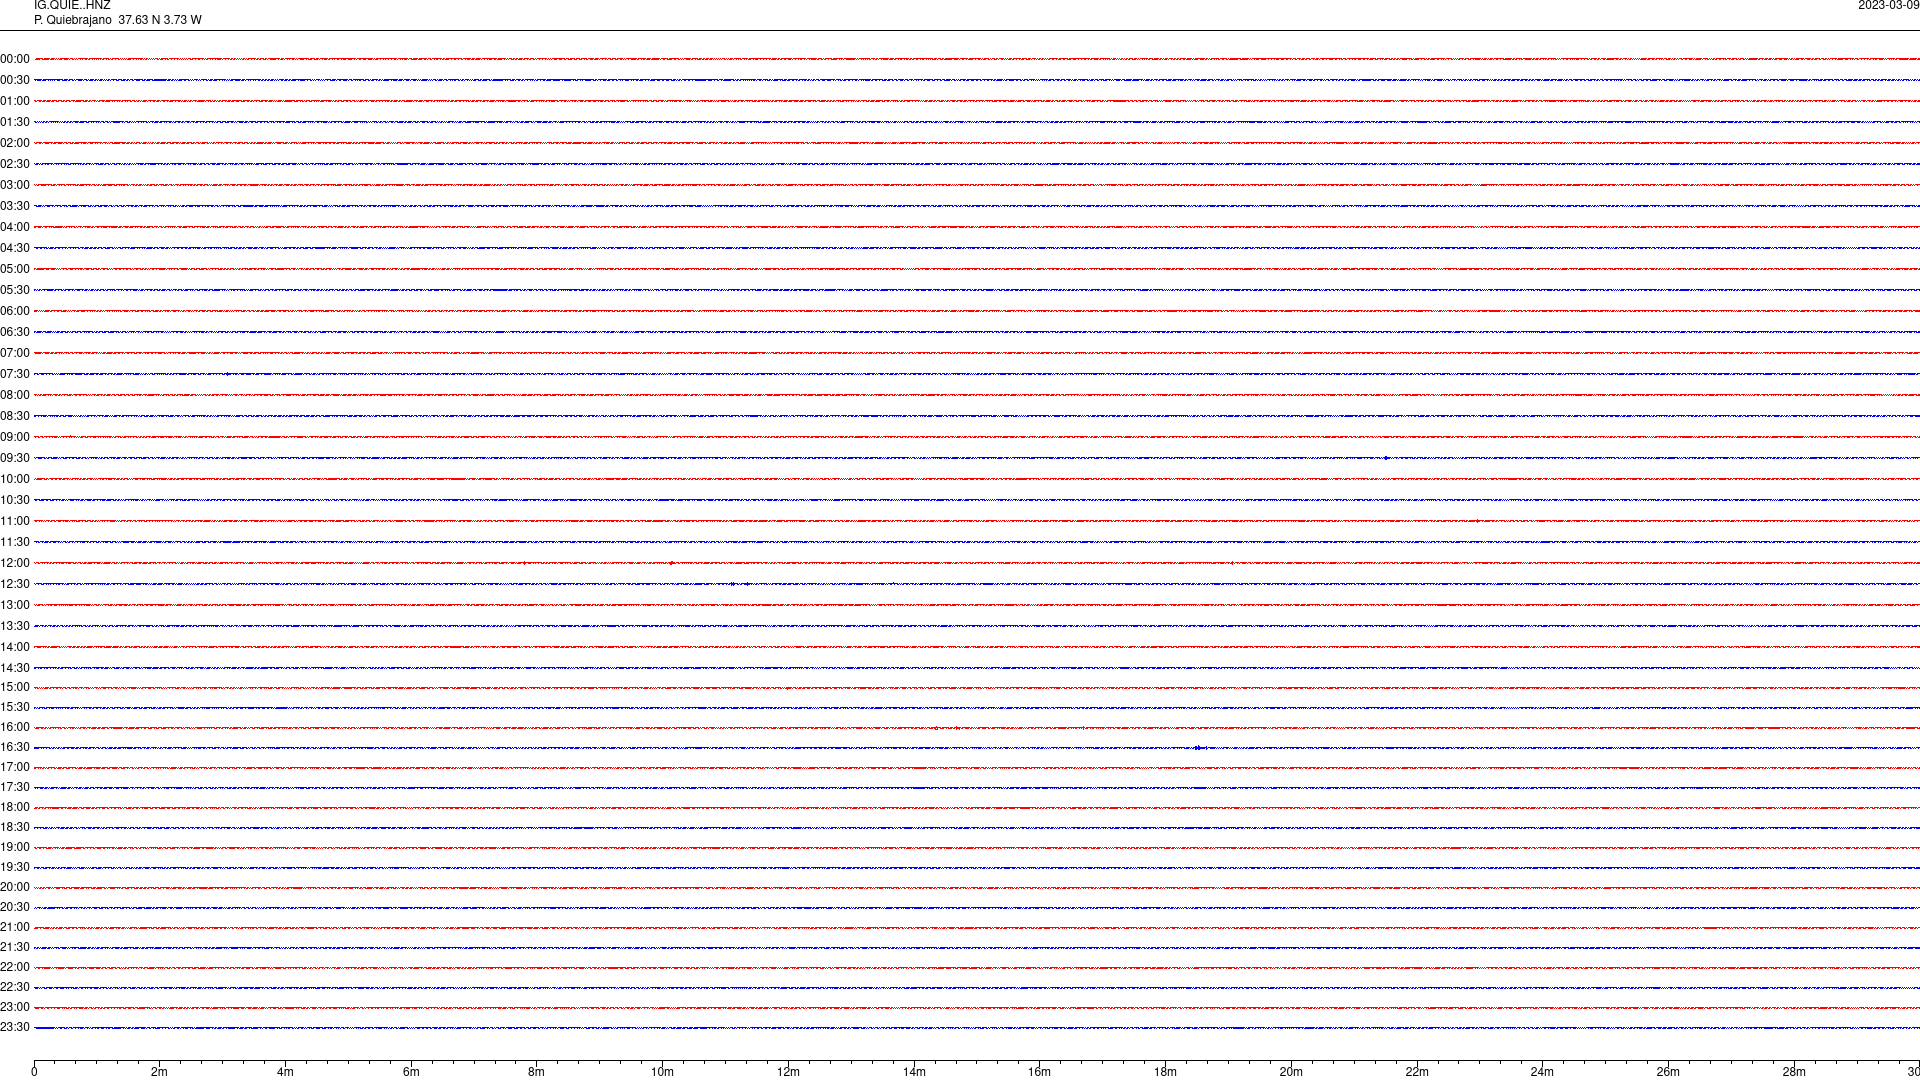Select the 19:30 trace time label

15,867
